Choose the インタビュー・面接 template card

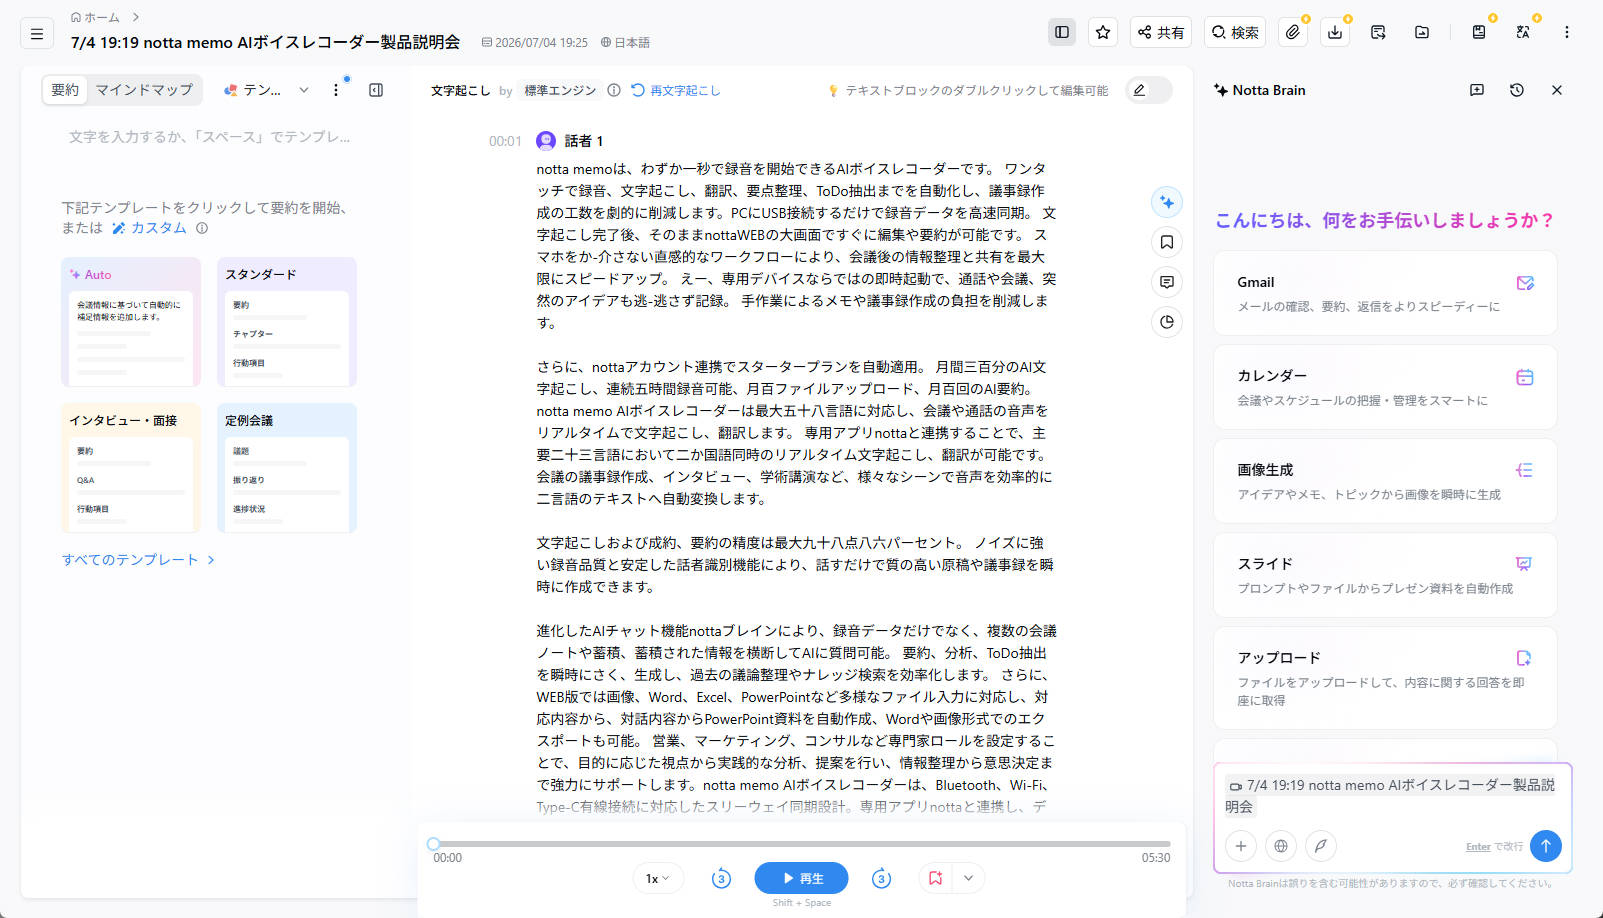tap(131, 468)
